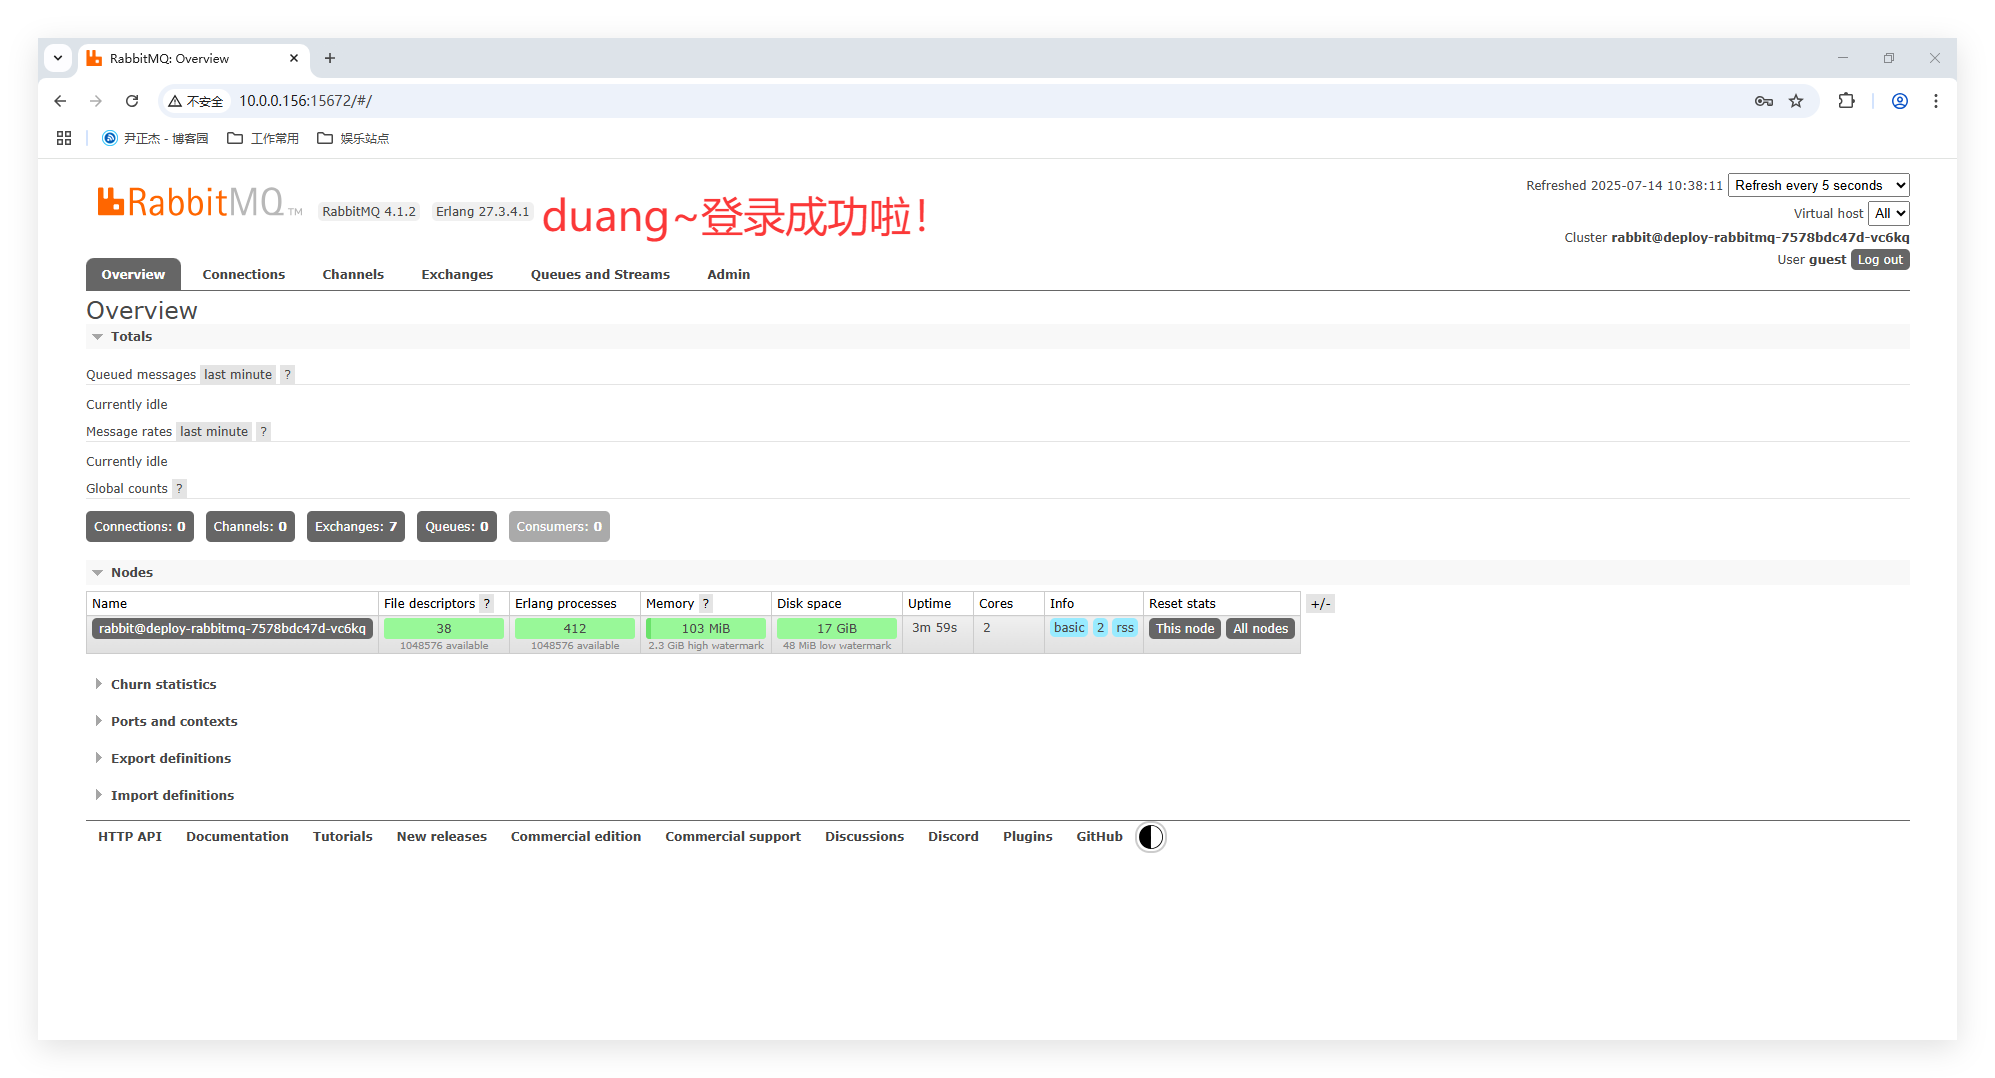The image size is (1995, 1078).
Task: Click the Queues: 0 count button
Action: (457, 527)
